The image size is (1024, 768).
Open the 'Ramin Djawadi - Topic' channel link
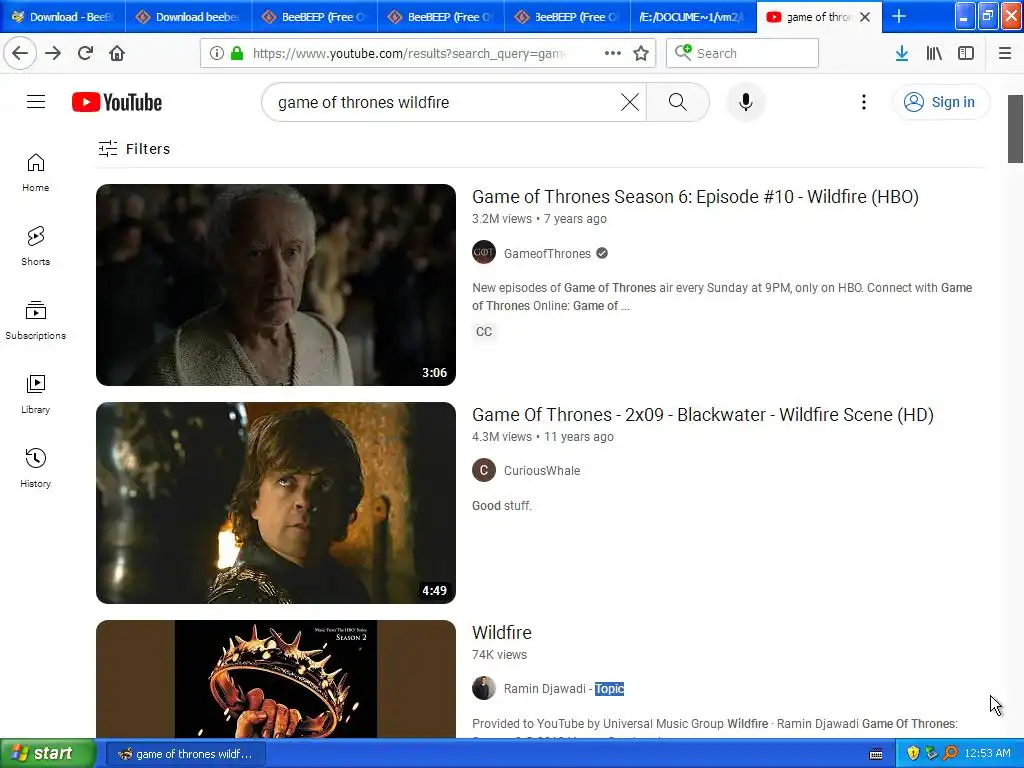tap(564, 688)
